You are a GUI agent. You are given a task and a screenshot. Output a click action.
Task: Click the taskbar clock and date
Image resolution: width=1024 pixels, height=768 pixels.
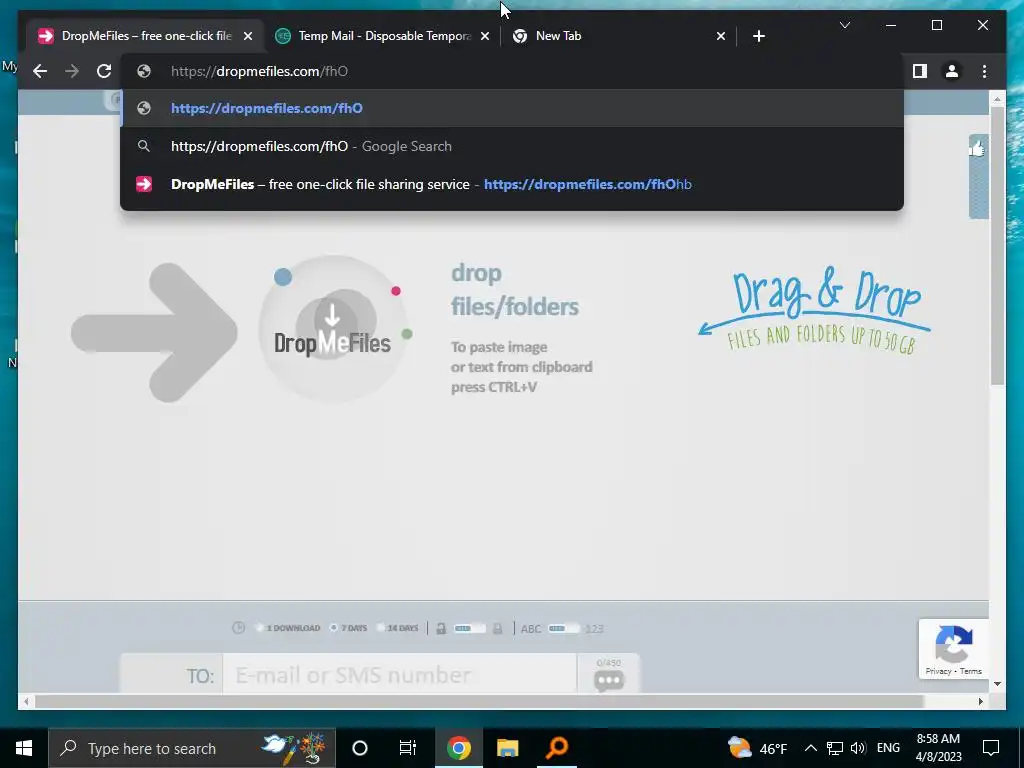coord(938,748)
